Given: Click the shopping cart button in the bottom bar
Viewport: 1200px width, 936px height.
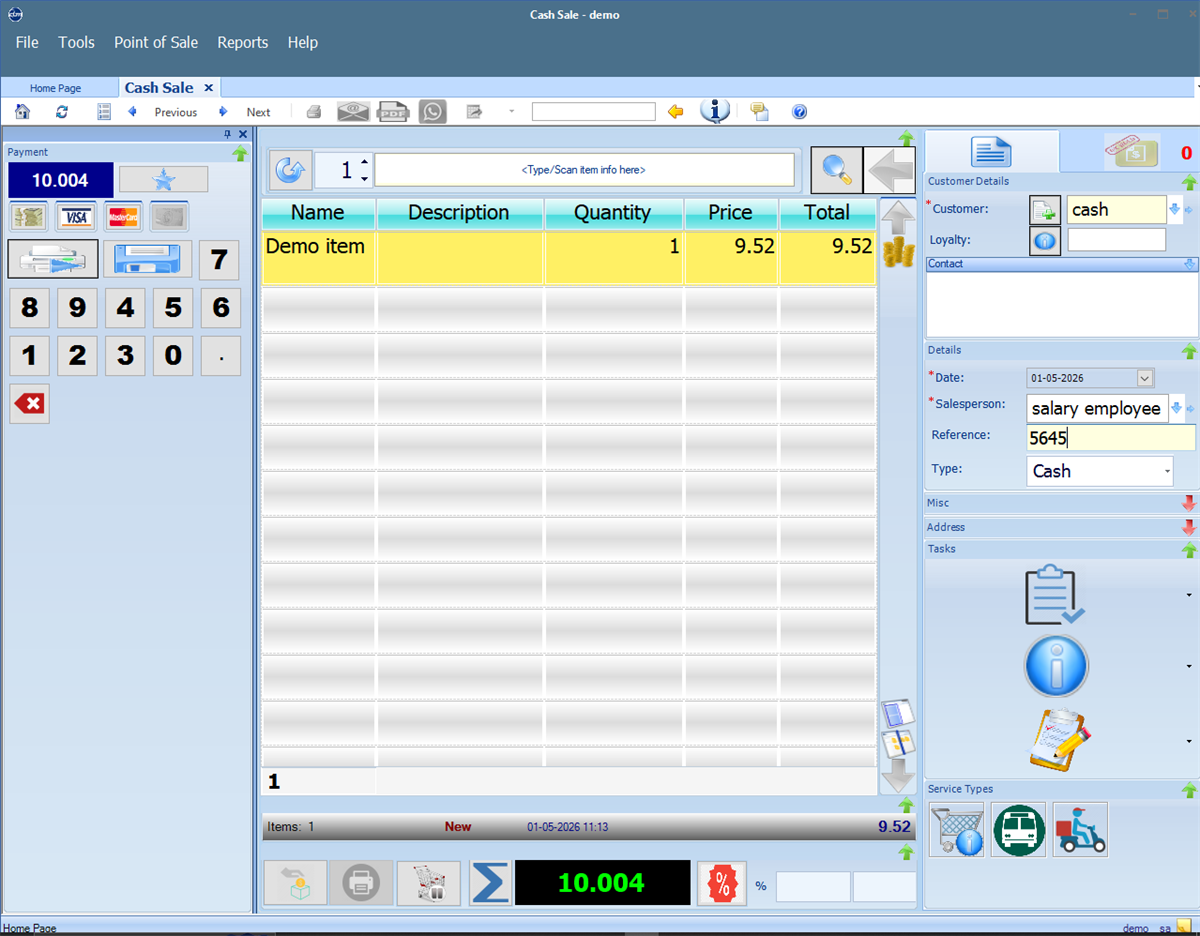Looking at the screenshot, I should [429, 884].
